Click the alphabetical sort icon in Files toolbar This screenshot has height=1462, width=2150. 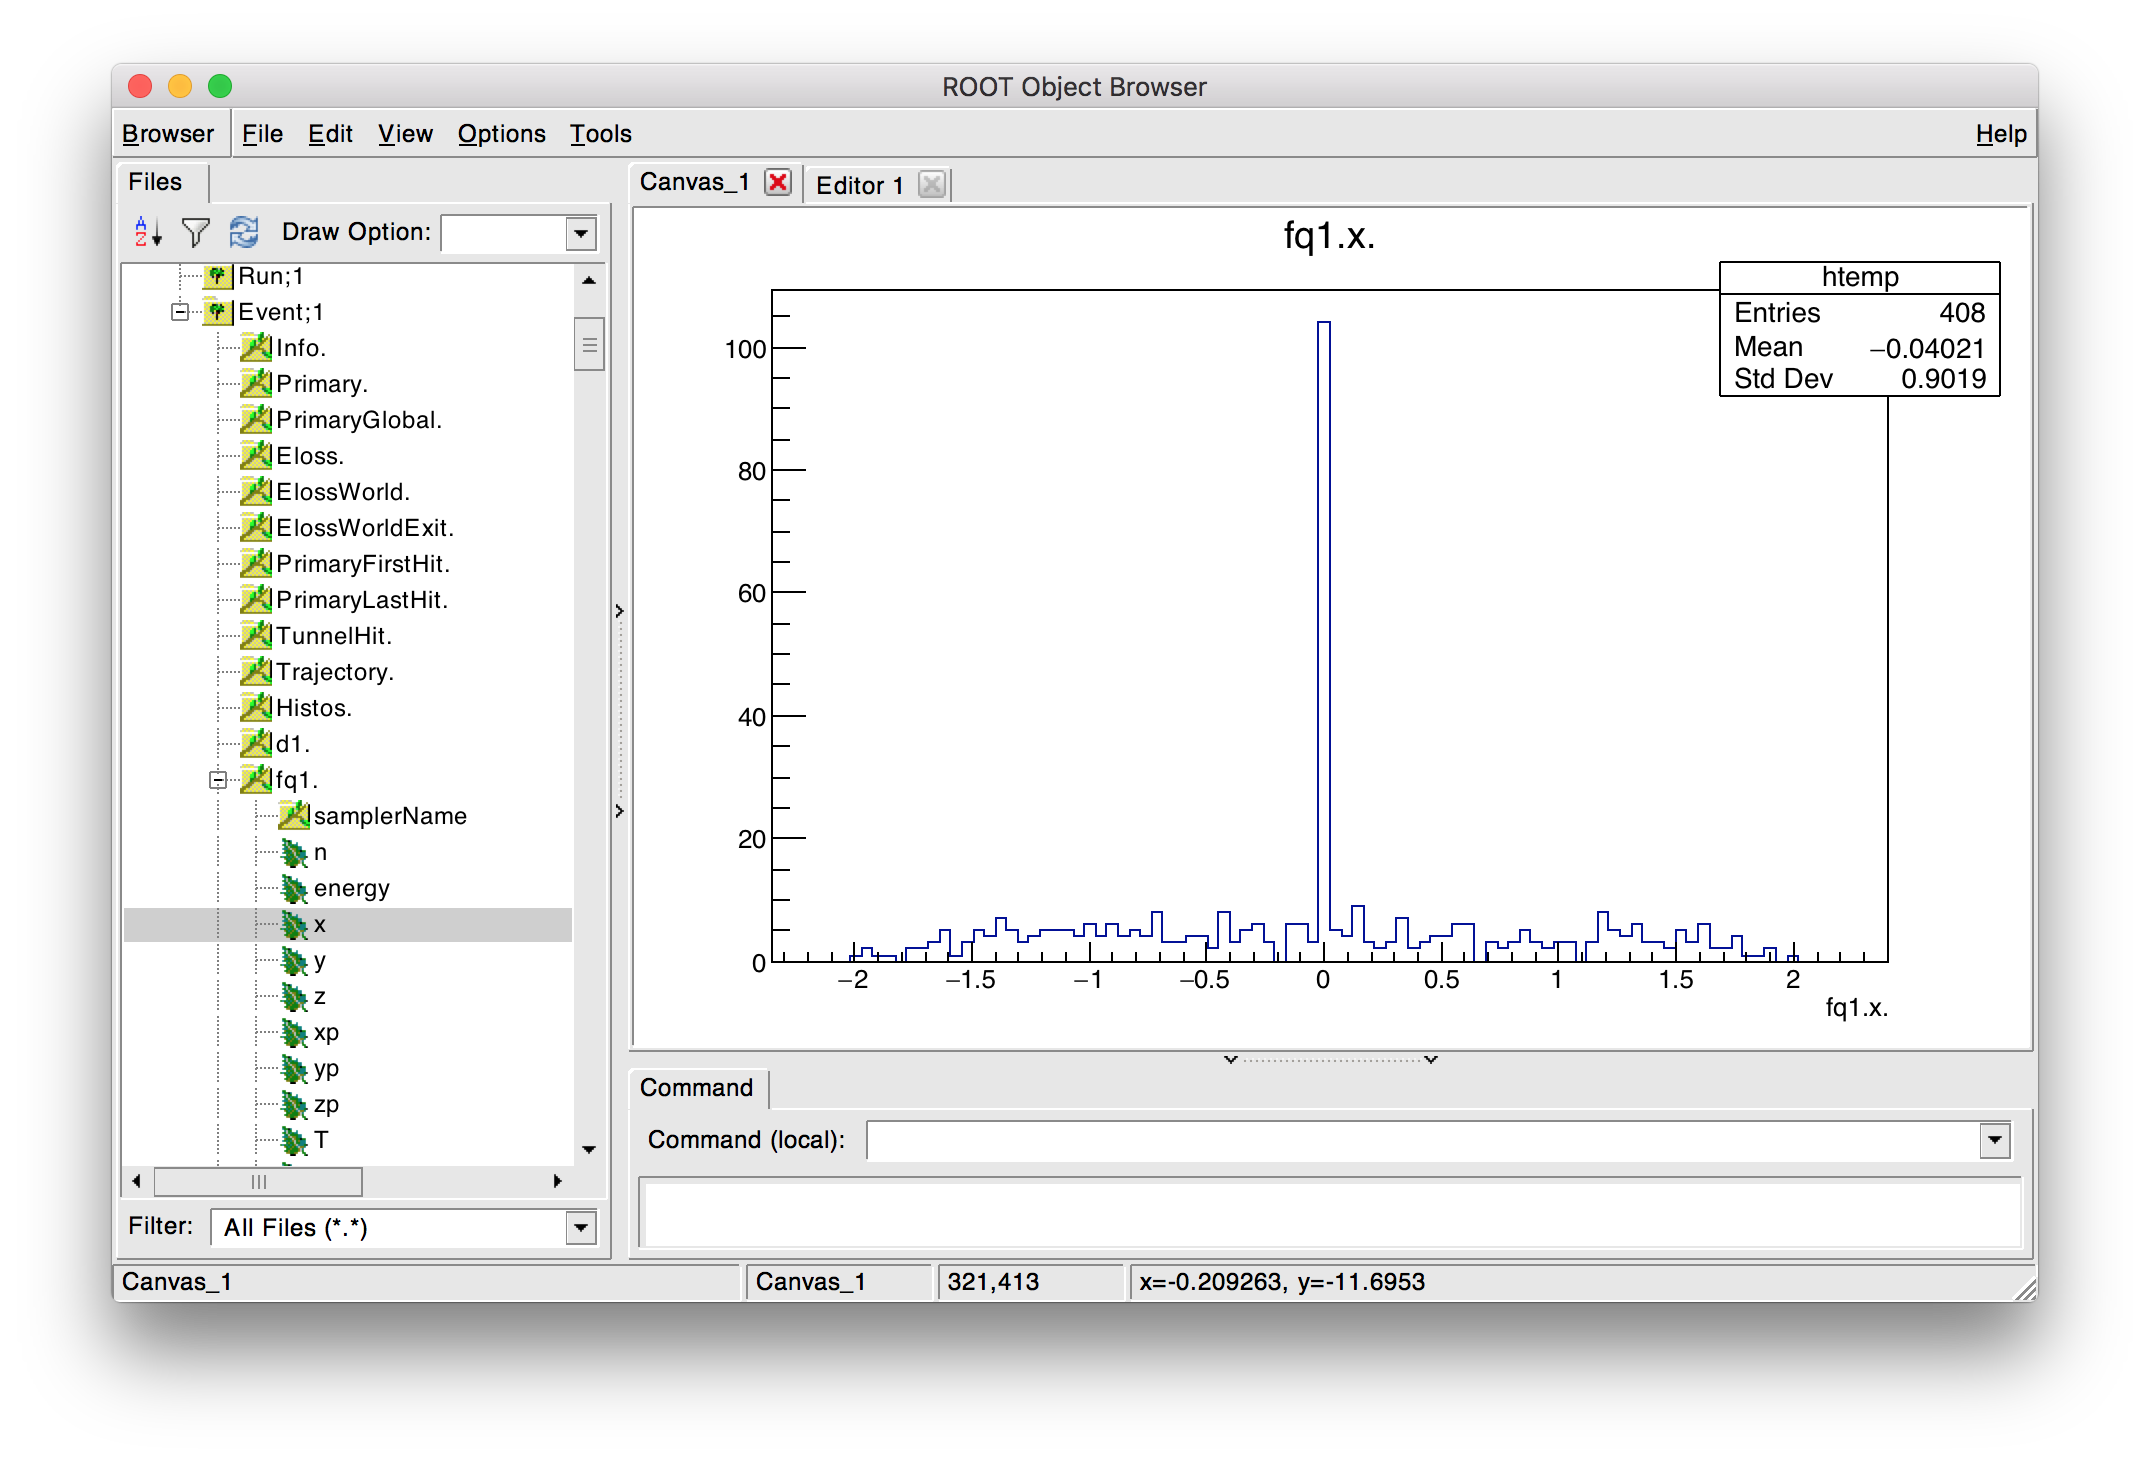pyautogui.click(x=148, y=232)
